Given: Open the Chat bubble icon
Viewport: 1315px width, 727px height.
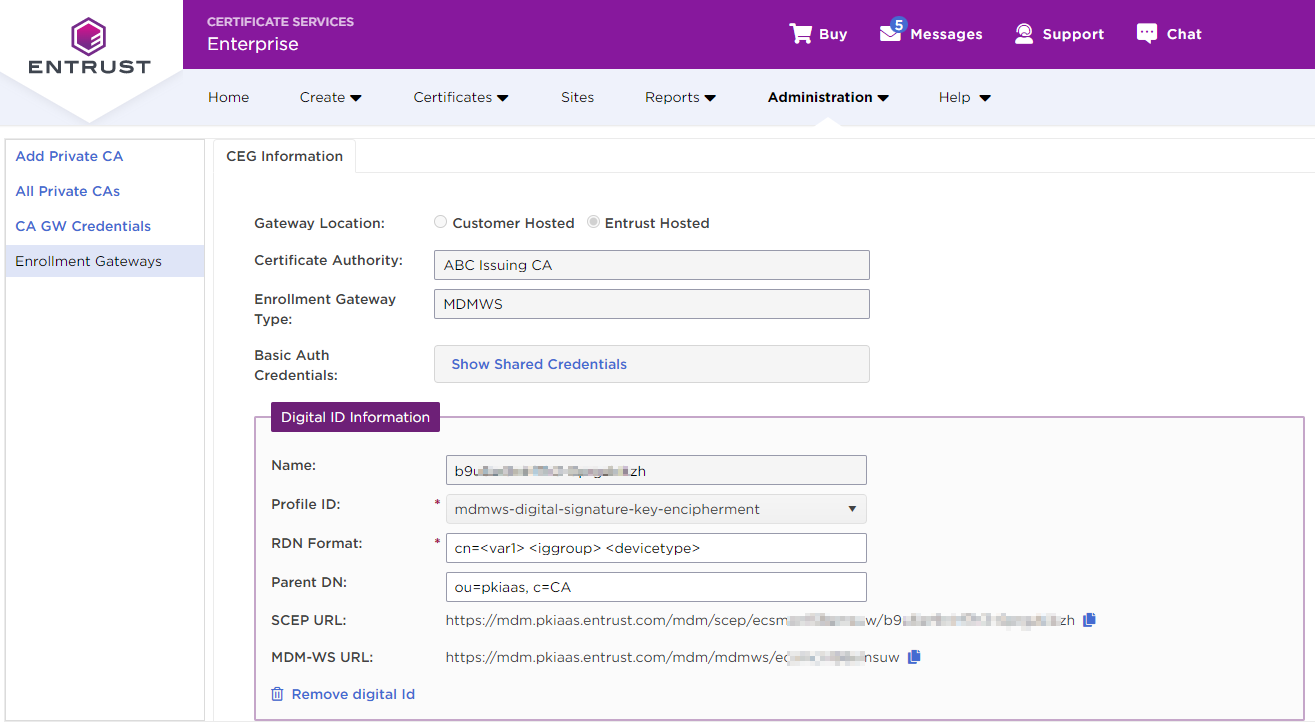Looking at the screenshot, I should click(x=1147, y=33).
